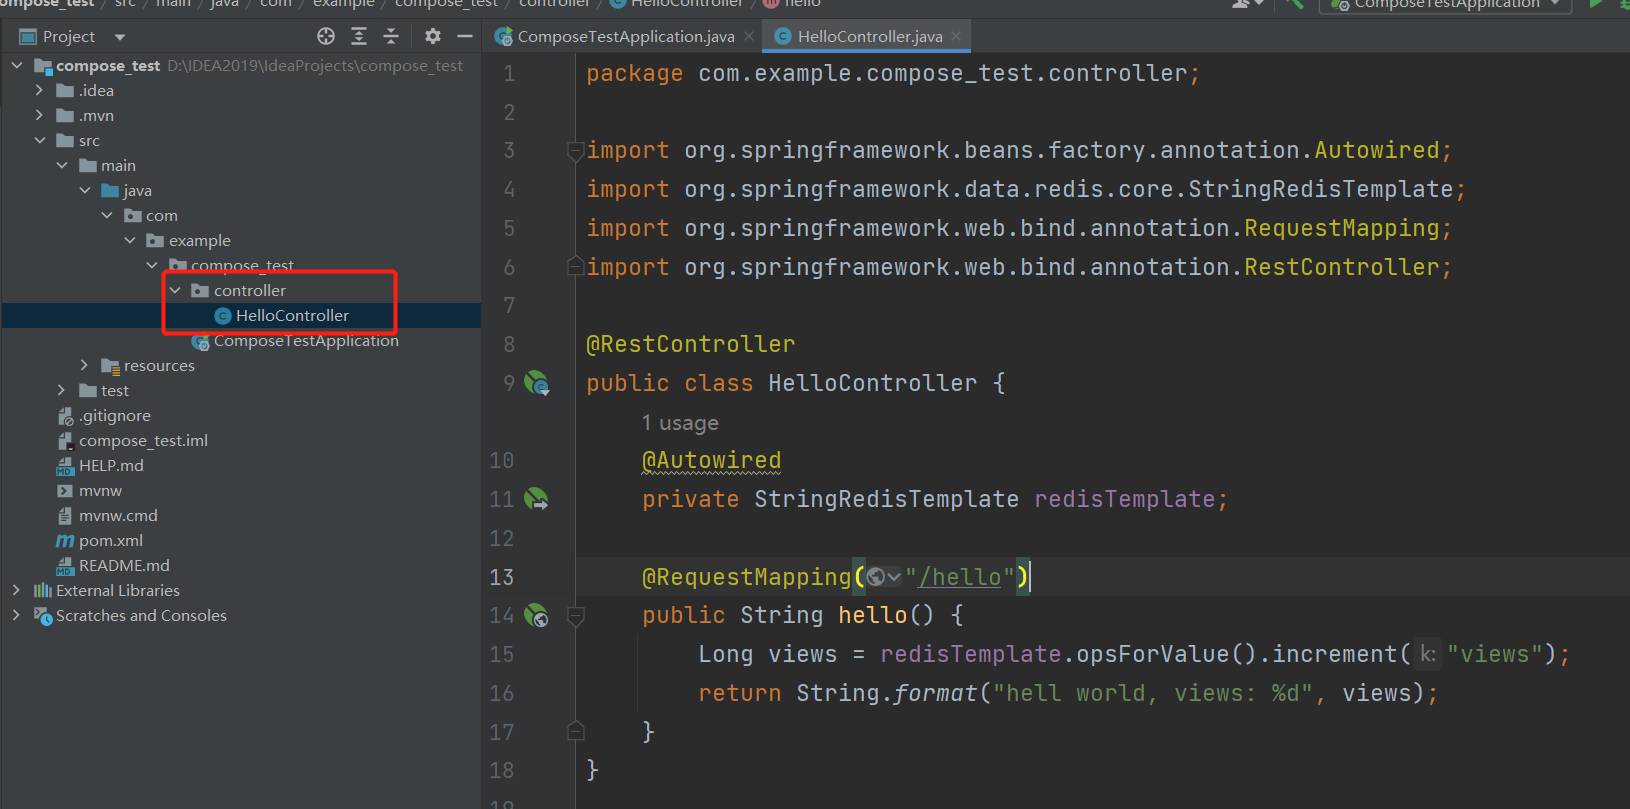Toggle the code fold marker on line 14
1630x809 pixels.
576,616
